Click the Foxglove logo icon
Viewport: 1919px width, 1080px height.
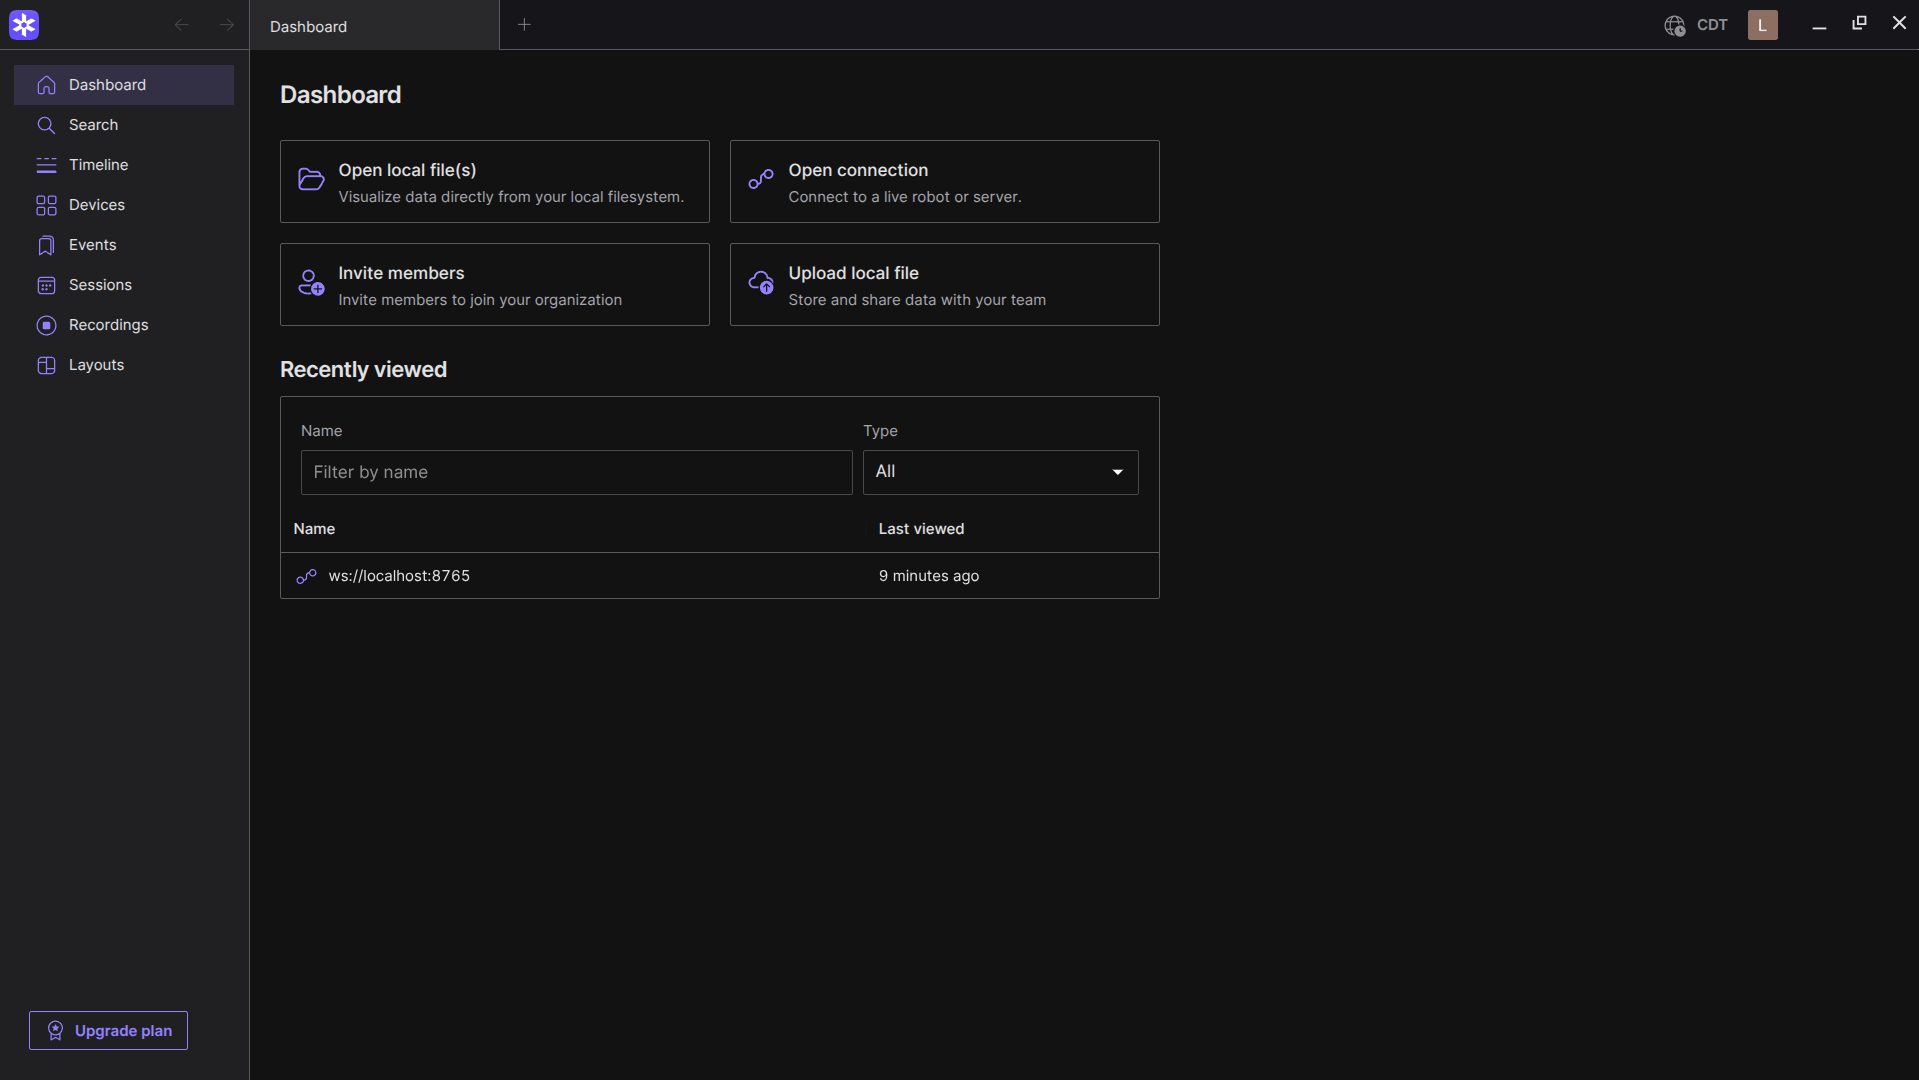coord(24,25)
